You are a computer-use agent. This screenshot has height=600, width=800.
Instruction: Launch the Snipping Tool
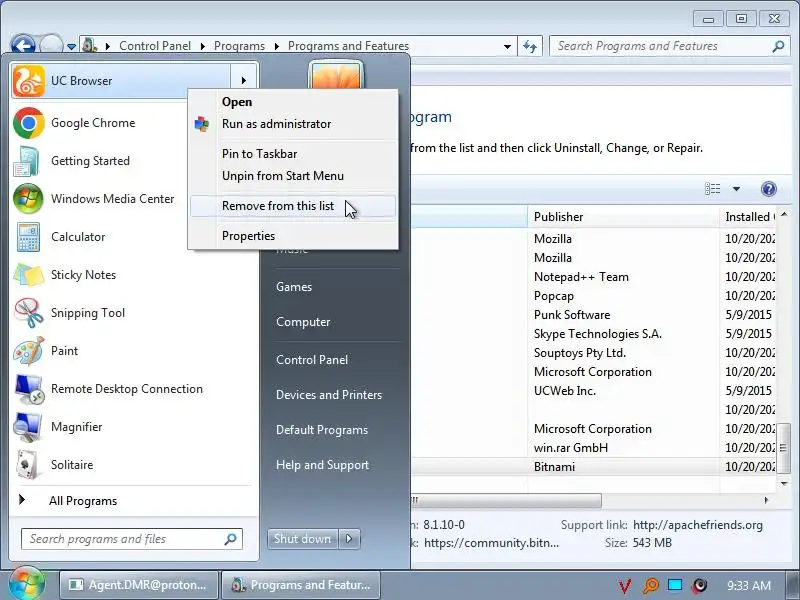[x=88, y=313]
